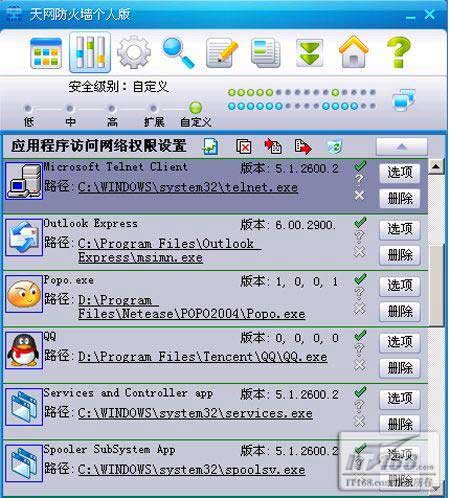Set security level to 中
The width and height of the screenshot is (450, 498).
(x=70, y=109)
